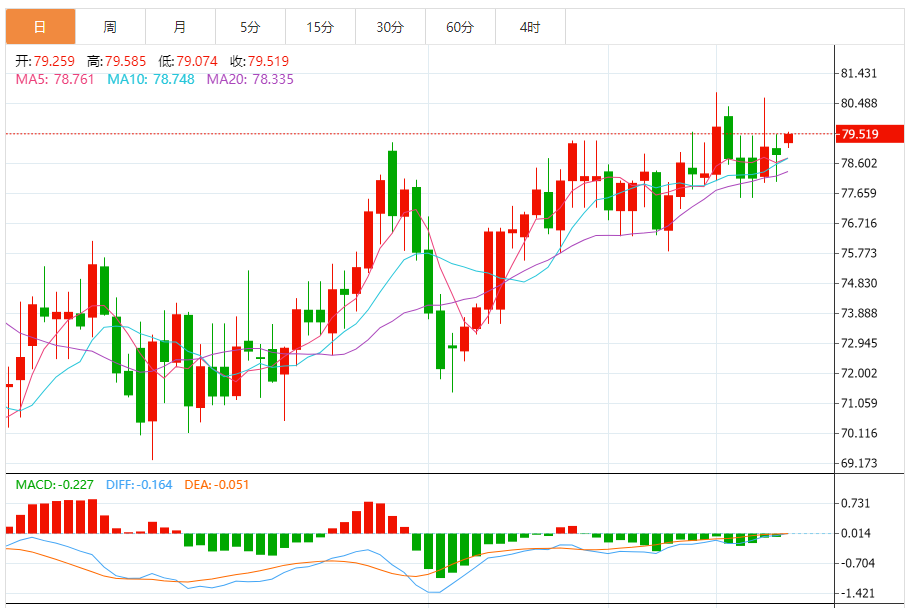The width and height of the screenshot is (912, 608).
Task: Click the MA10: 78.748 indicator label
Action: [151, 79]
